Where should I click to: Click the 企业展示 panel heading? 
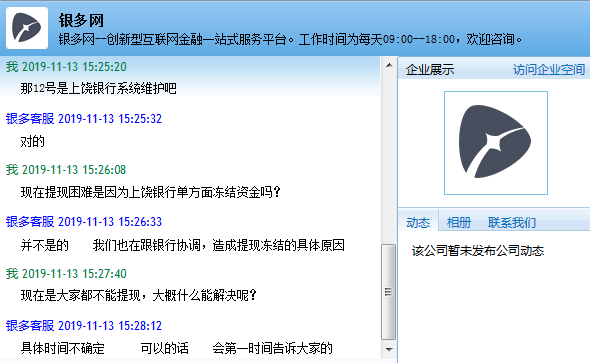(x=430, y=70)
